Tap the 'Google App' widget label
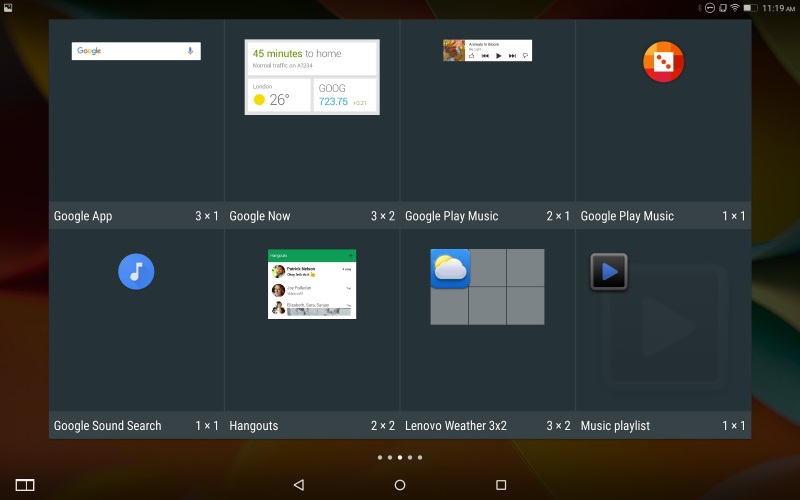Viewport: 800px width, 500px height. [83, 216]
